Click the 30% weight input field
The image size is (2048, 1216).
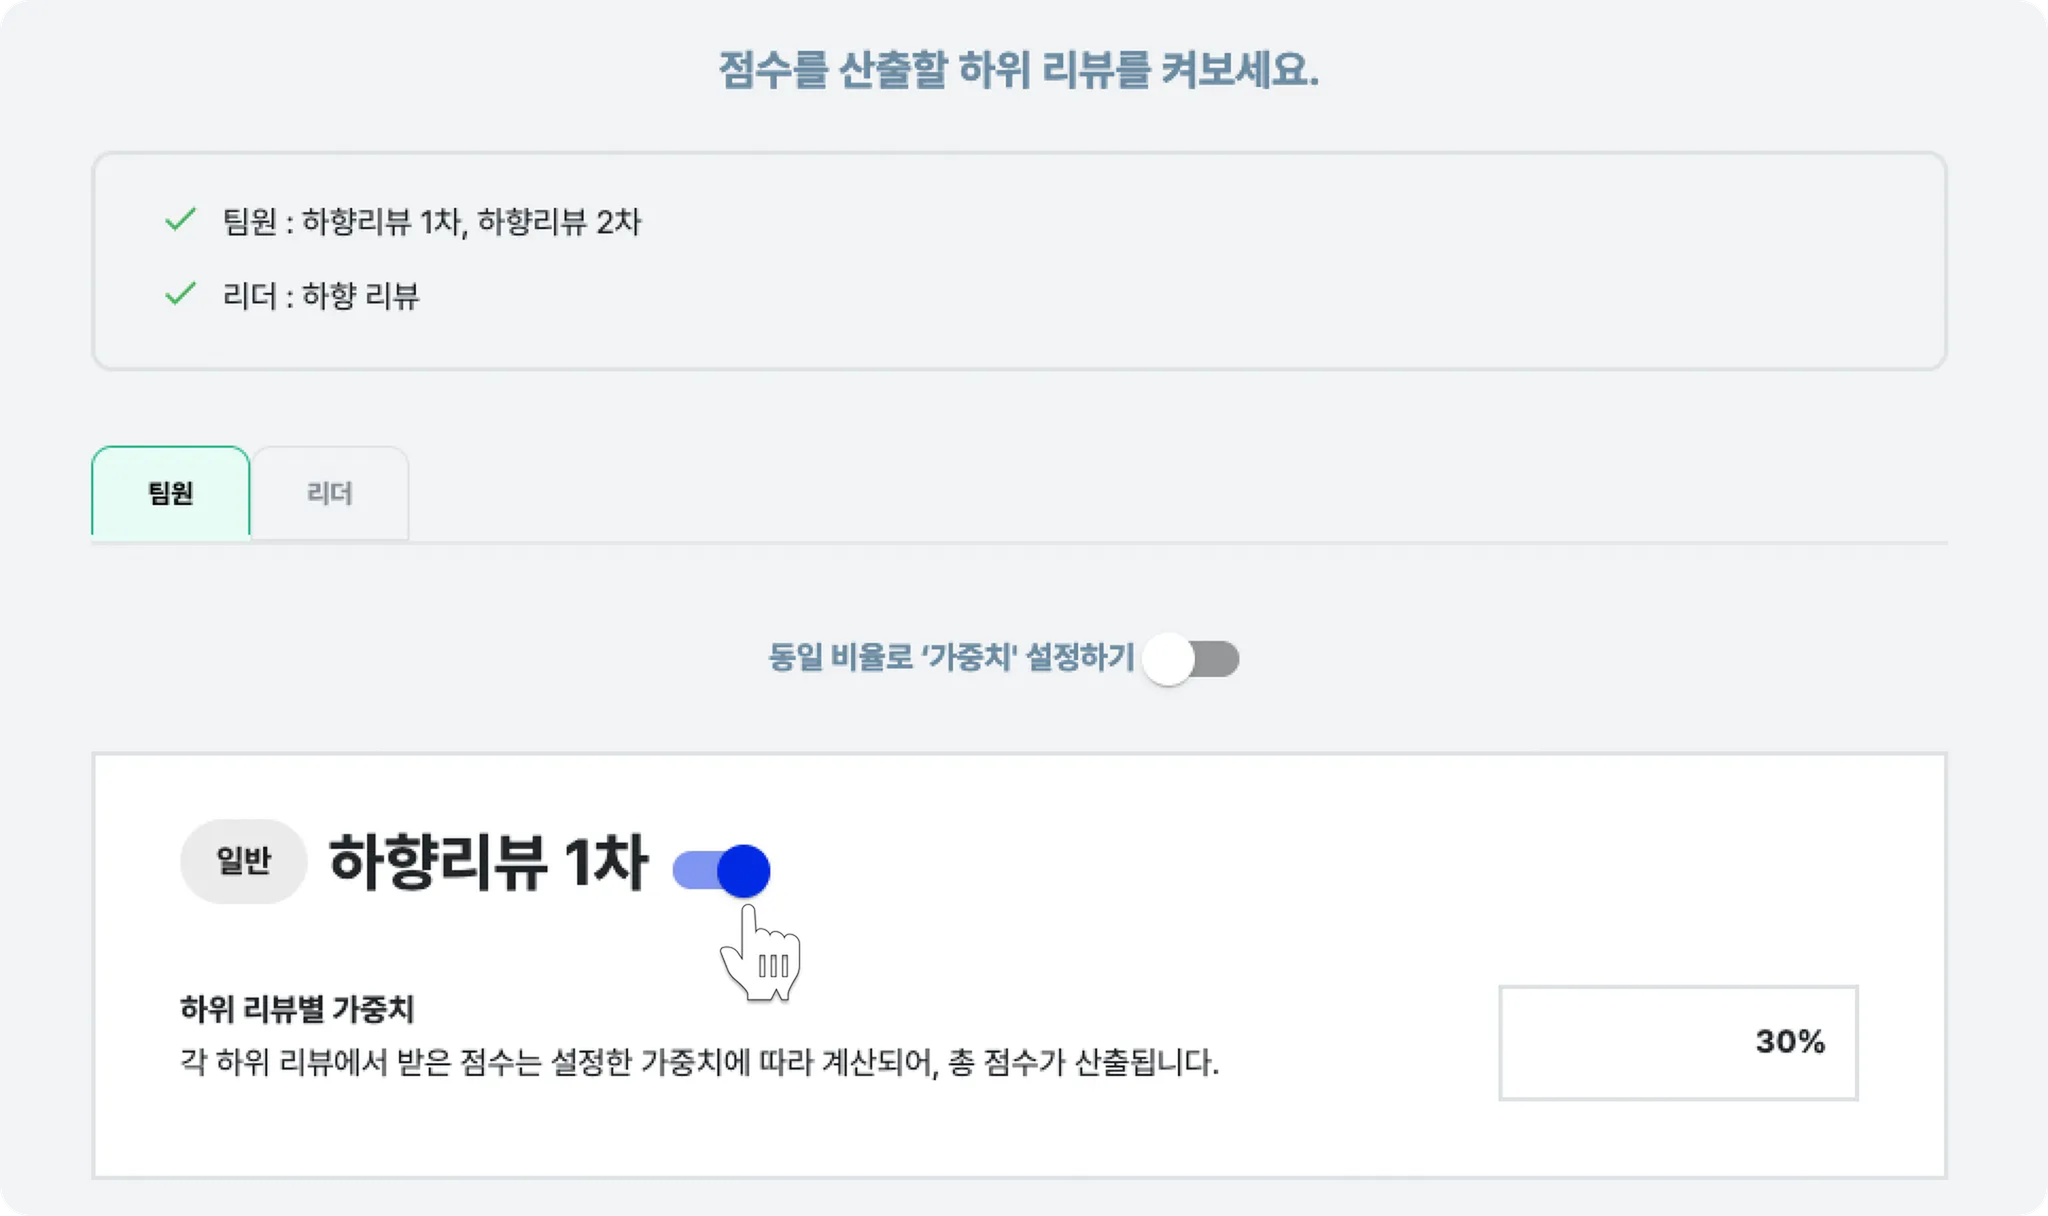(x=1678, y=1042)
